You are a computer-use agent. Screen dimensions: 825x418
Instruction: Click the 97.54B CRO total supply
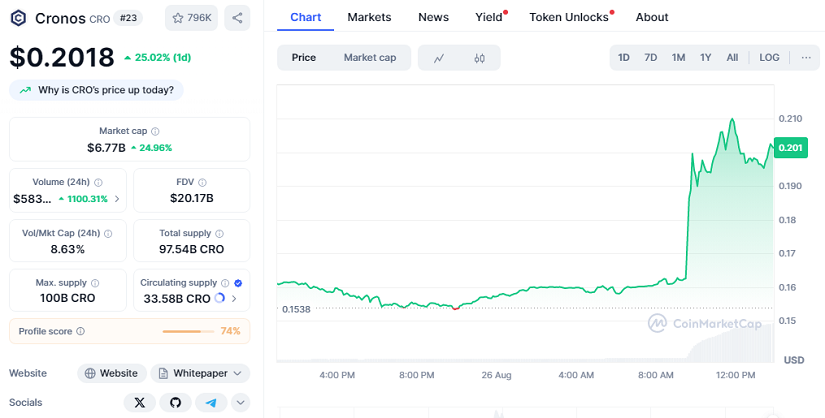[x=192, y=249]
